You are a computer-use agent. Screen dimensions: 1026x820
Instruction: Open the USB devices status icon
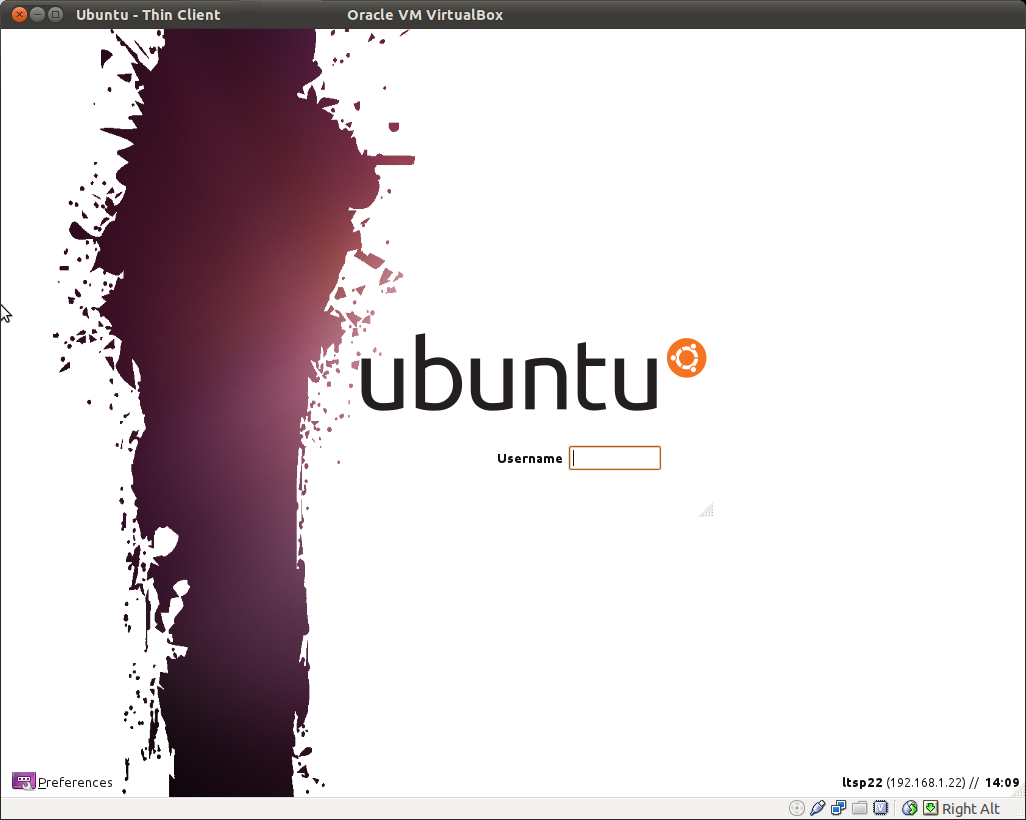817,808
